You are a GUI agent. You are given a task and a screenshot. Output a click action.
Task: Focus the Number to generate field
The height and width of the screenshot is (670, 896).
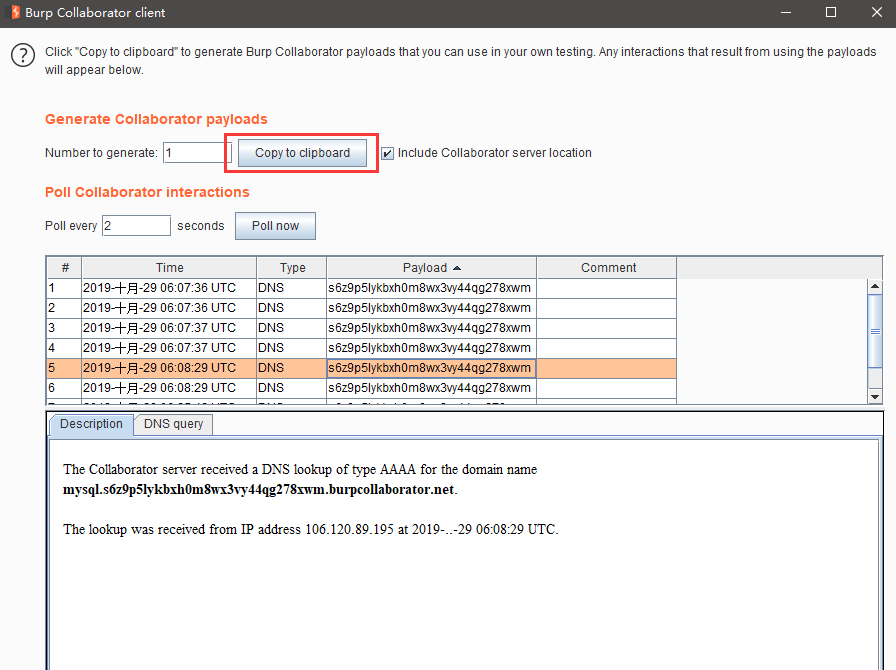(x=197, y=153)
